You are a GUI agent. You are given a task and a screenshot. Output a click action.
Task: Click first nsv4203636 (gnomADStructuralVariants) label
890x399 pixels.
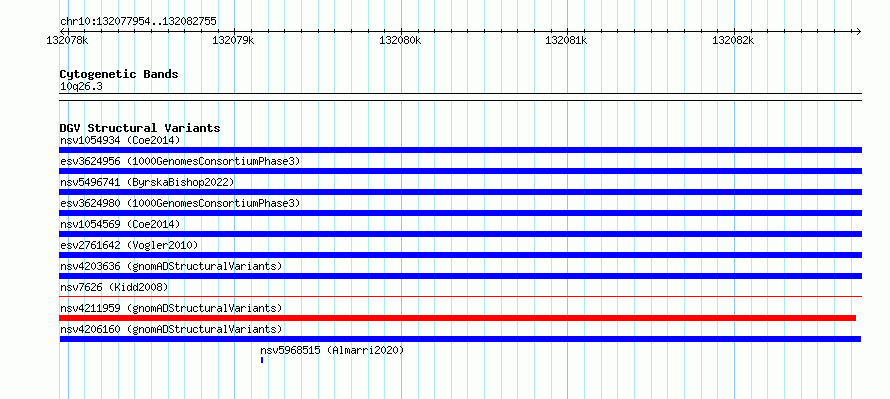(171, 266)
